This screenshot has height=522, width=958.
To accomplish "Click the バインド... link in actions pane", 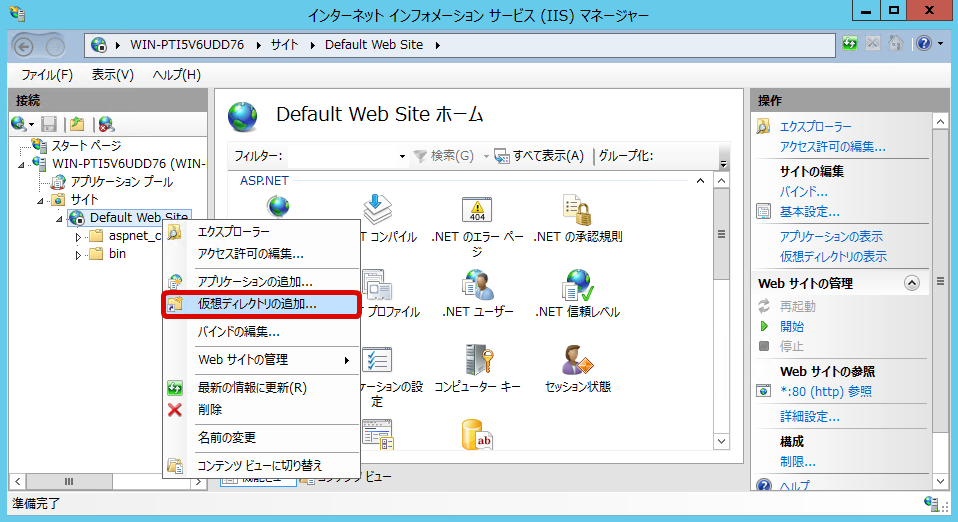I will pyautogui.click(x=803, y=191).
